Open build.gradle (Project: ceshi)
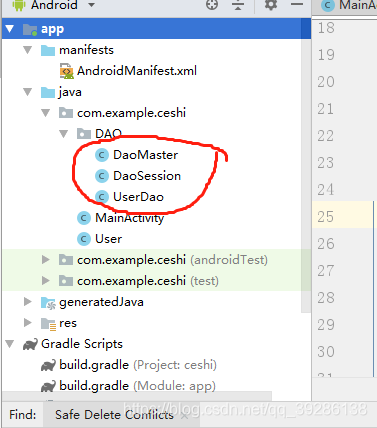The height and width of the screenshot is (428, 377). [x=138, y=365]
